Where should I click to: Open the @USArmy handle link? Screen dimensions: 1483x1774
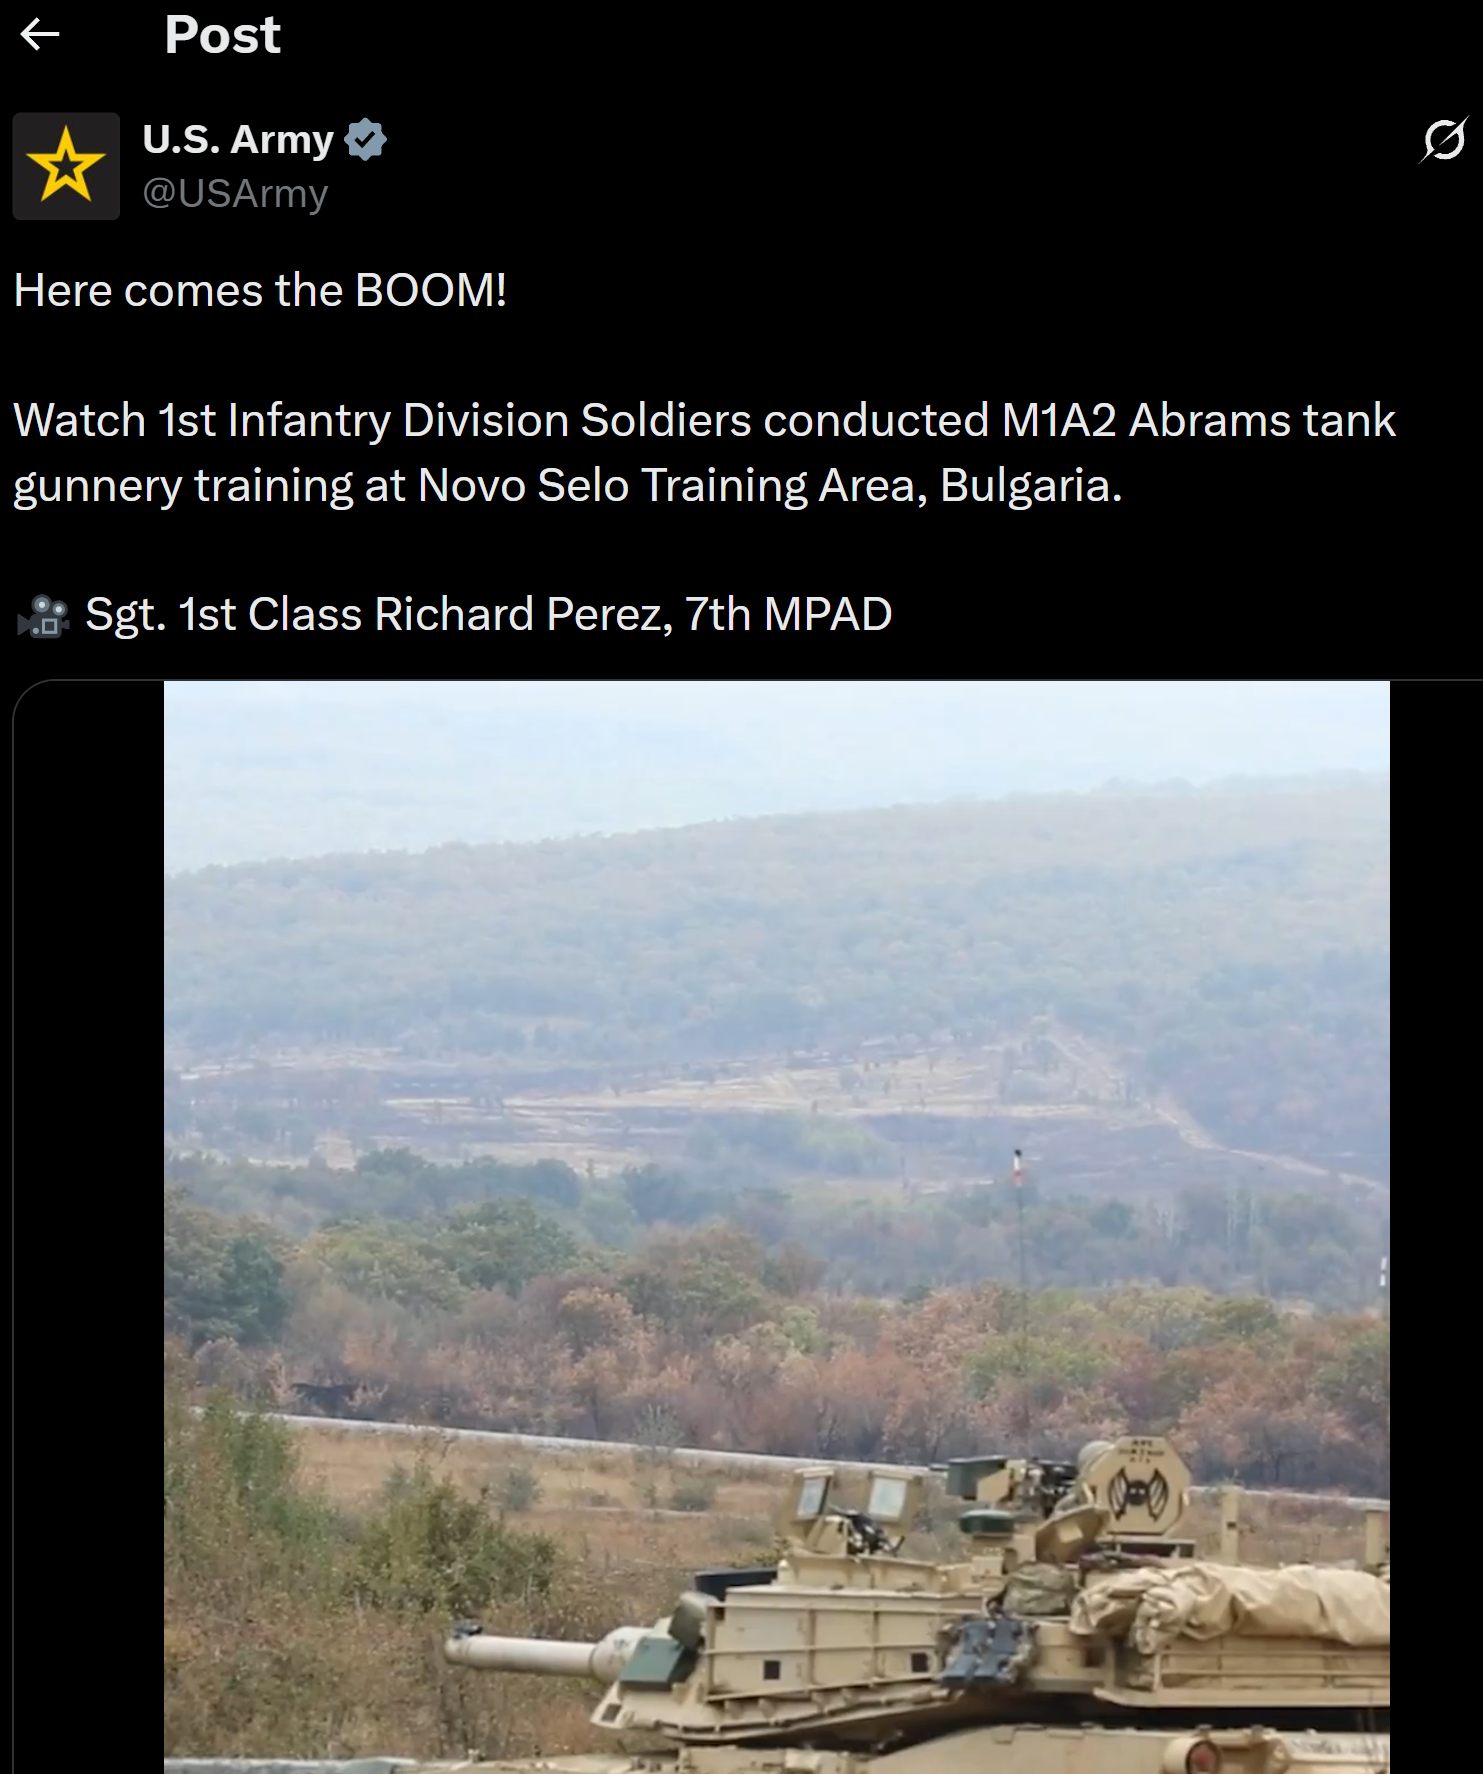point(235,193)
